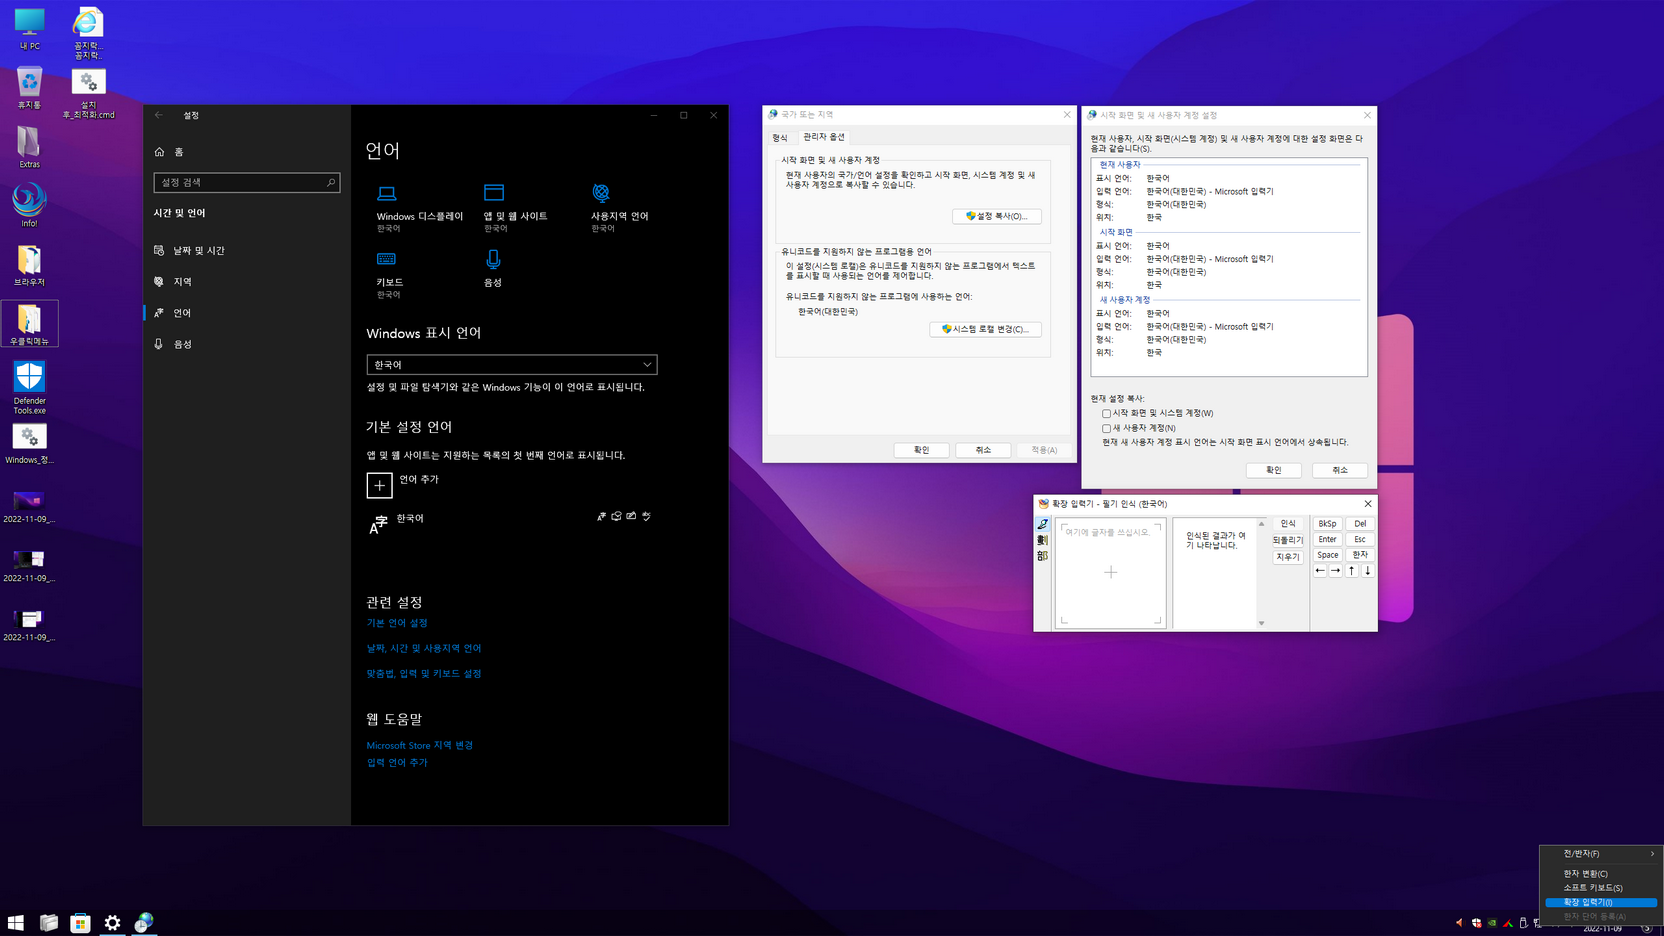1664x936 pixels.
Task: Select 한자 변환(C) in IME menu
Action: (1601, 874)
